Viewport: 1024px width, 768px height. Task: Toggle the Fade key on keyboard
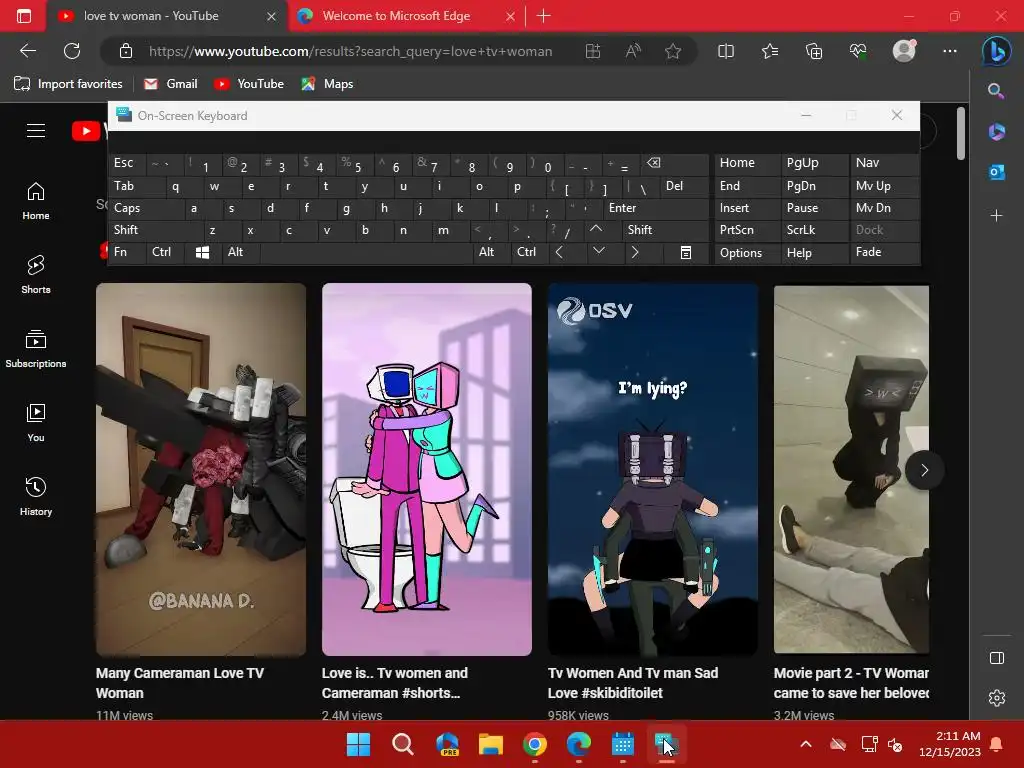pyautogui.click(x=884, y=252)
